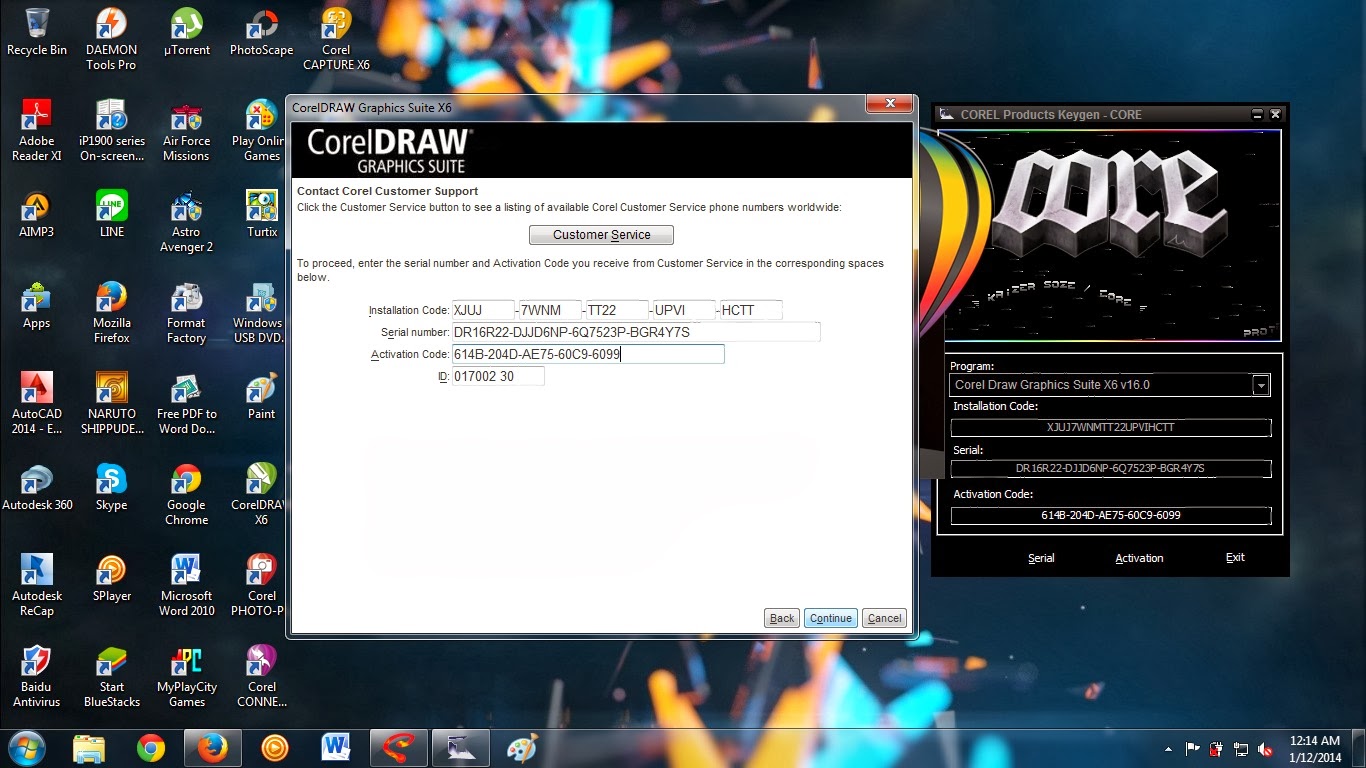Open Autodesk 360 desktop icon
Viewport: 1366px width, 768px height.
tap(37, 487)
